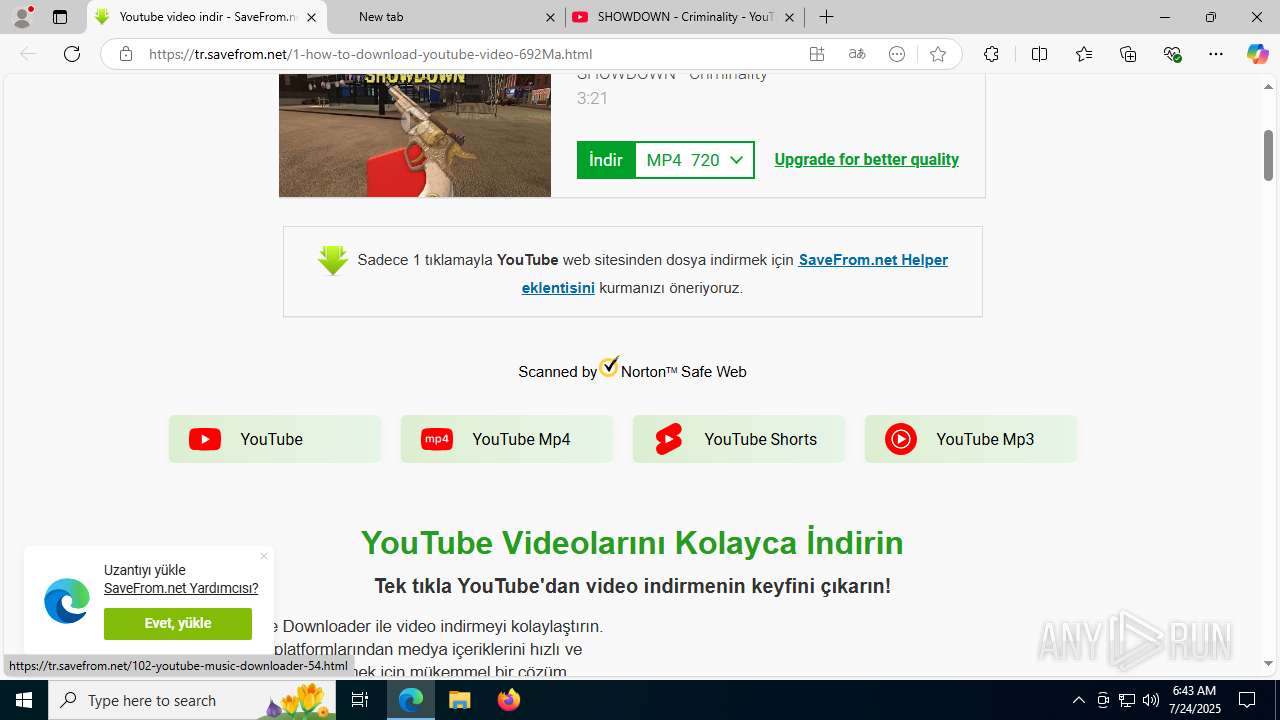This screenshot has height=720, width=1280.
Task: Click the green İndir download button
Action: point(605,160)
